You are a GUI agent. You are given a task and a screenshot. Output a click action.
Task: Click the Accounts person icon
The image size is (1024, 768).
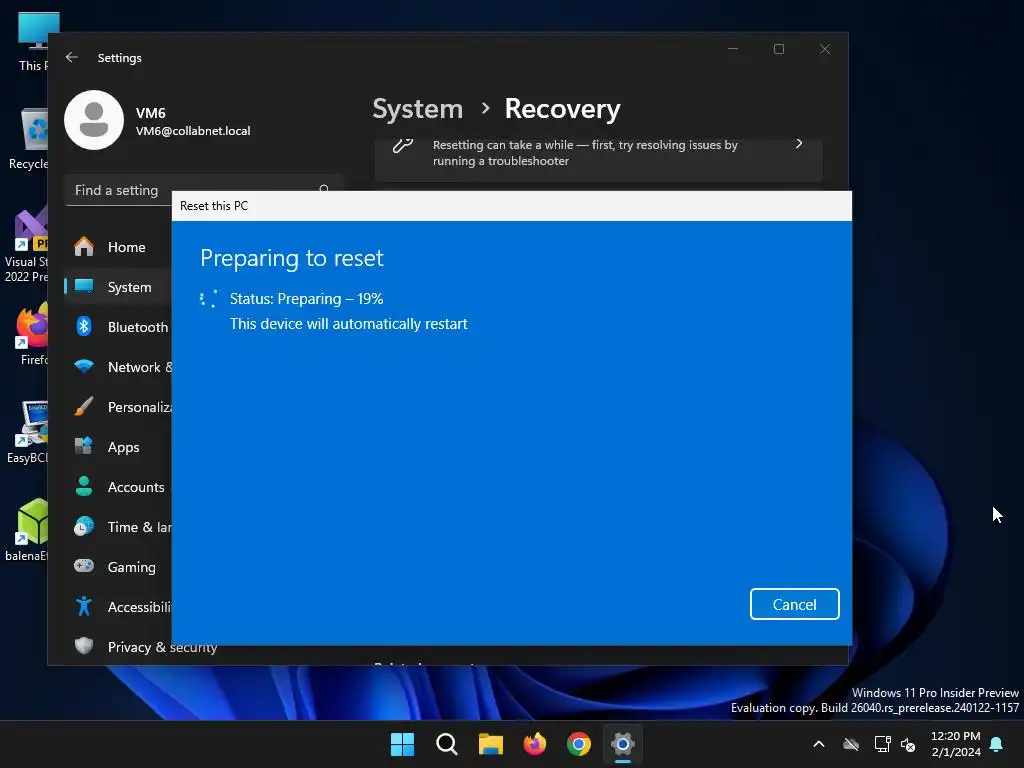click(84, 486)
